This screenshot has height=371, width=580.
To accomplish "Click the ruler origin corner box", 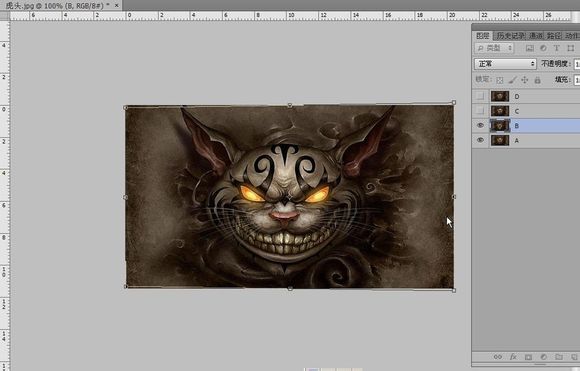I will 5,16.
